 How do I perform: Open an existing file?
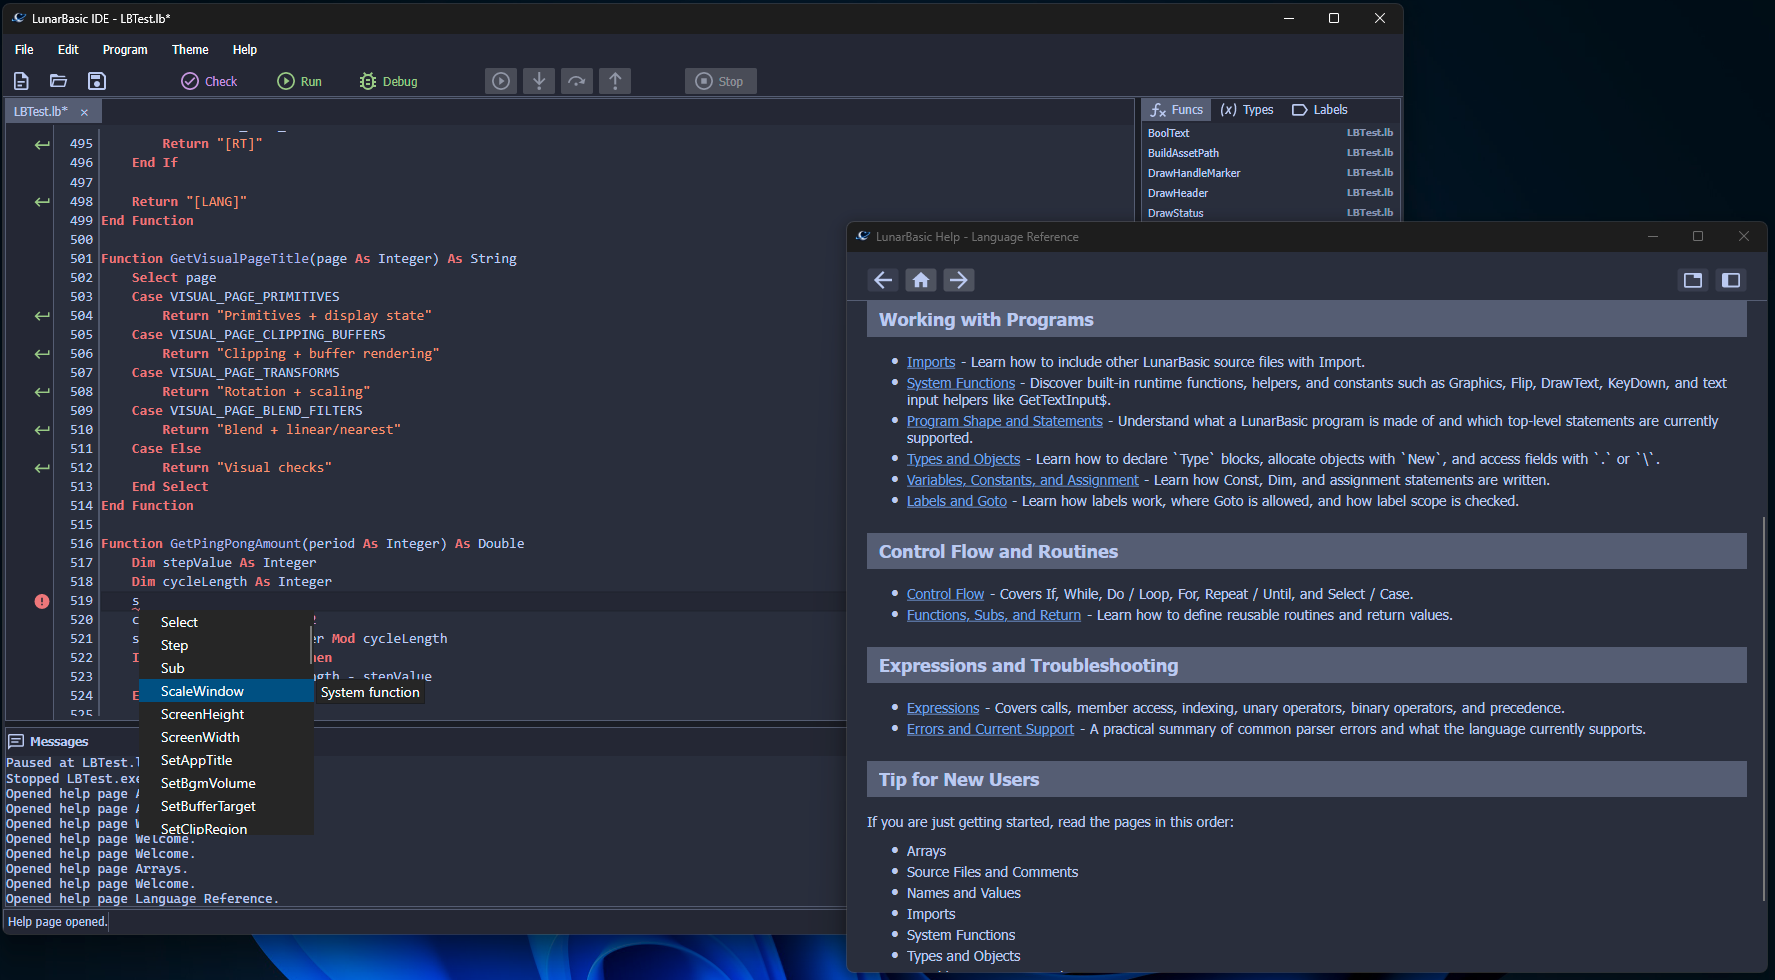click(x=57, y=81)
